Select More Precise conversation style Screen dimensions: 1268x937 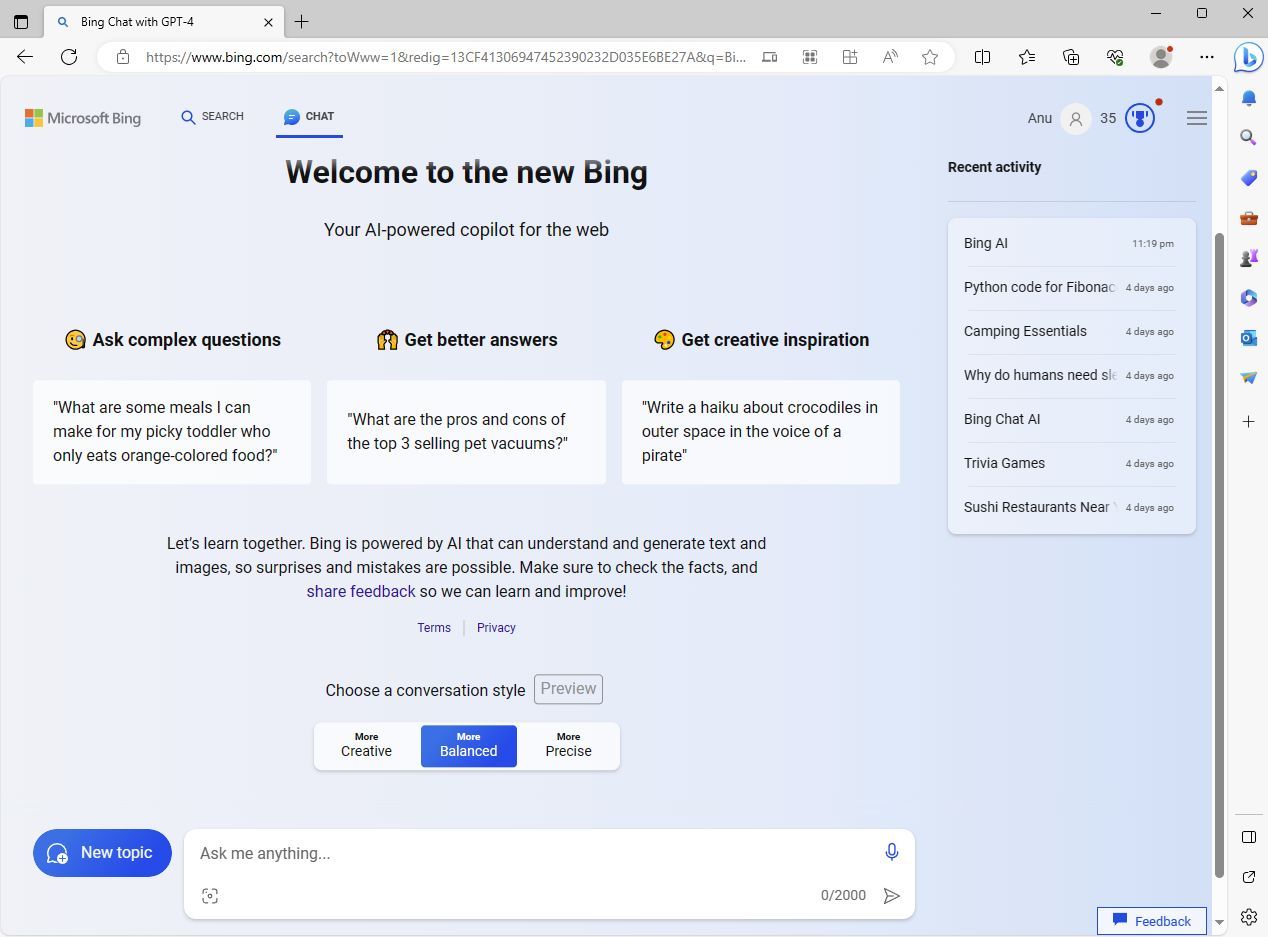tap(568, 746)
